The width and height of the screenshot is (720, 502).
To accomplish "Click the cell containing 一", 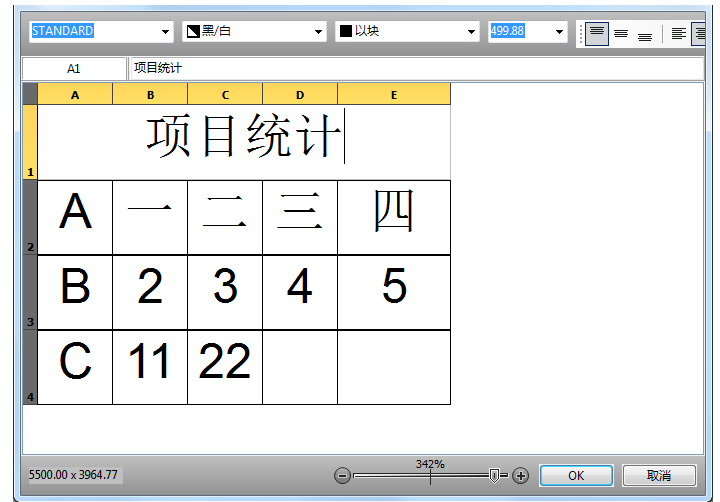I will click(150, 217).
